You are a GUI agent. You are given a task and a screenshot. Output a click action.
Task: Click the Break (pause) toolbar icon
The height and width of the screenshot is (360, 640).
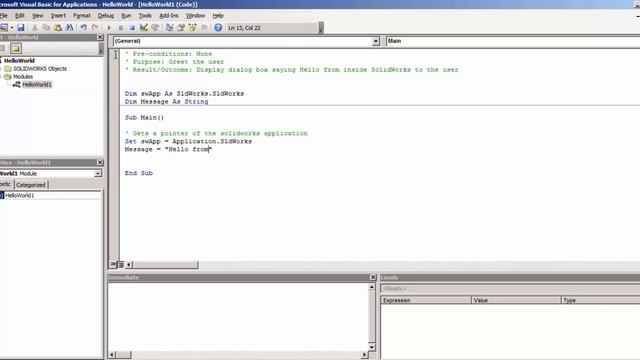[121, 28]
